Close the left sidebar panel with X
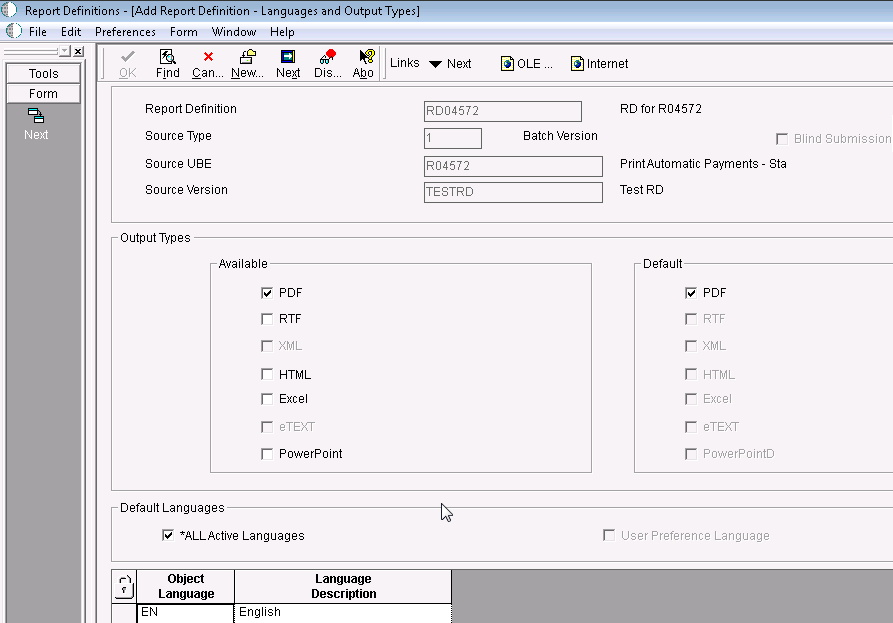The width and height of the screenshot is (893, 623). tap(79, 51)
